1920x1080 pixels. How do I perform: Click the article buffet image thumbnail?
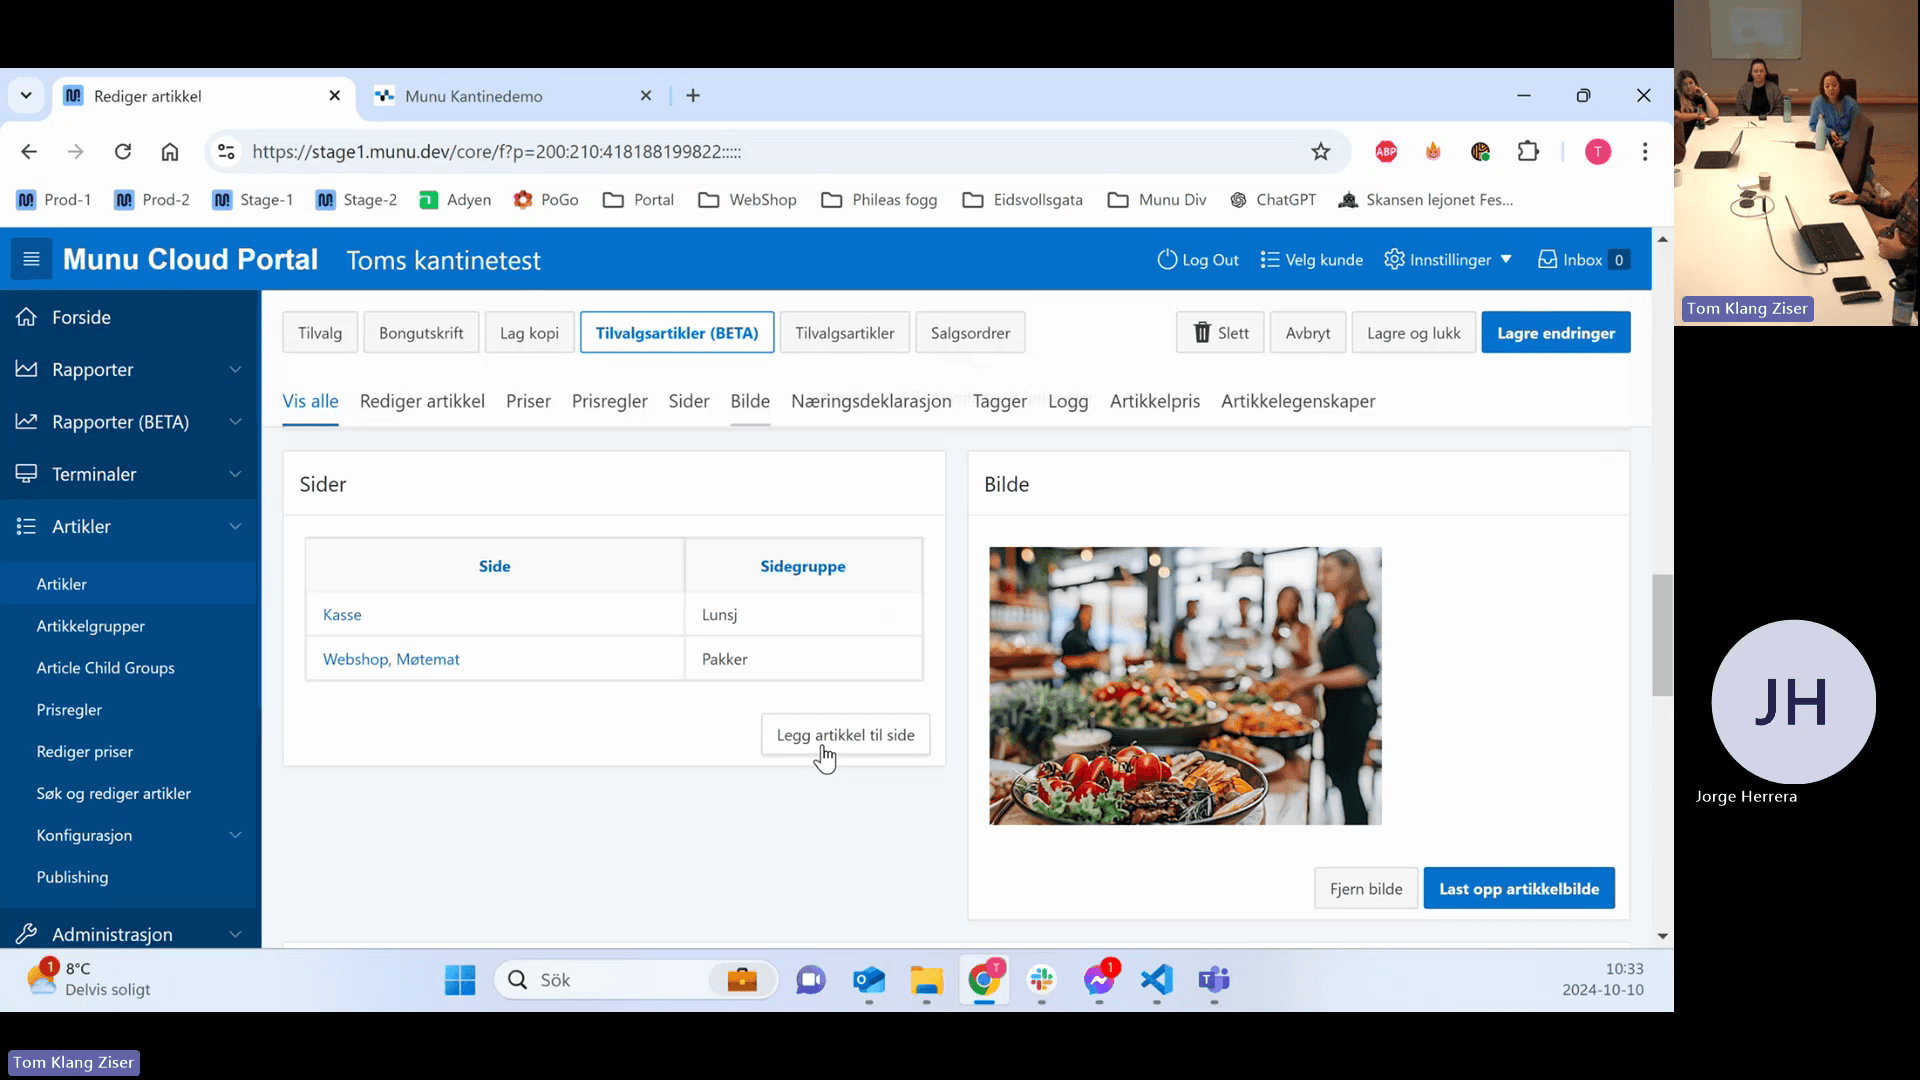coord(1185,686)
